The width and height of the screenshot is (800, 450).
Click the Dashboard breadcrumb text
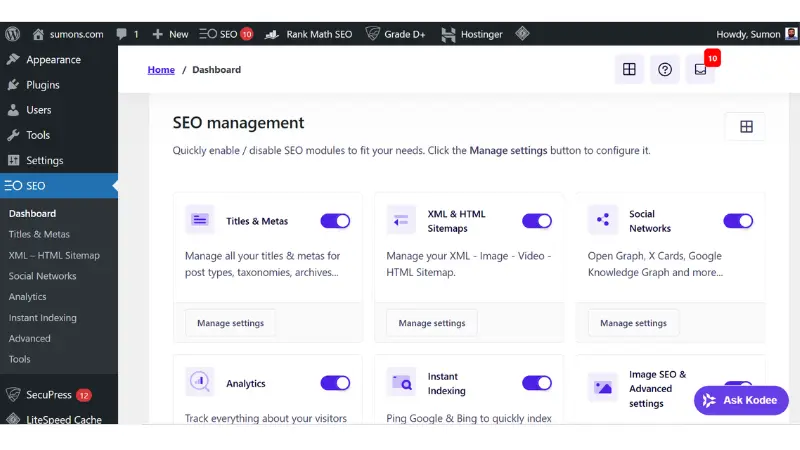[x=216, y=70]
